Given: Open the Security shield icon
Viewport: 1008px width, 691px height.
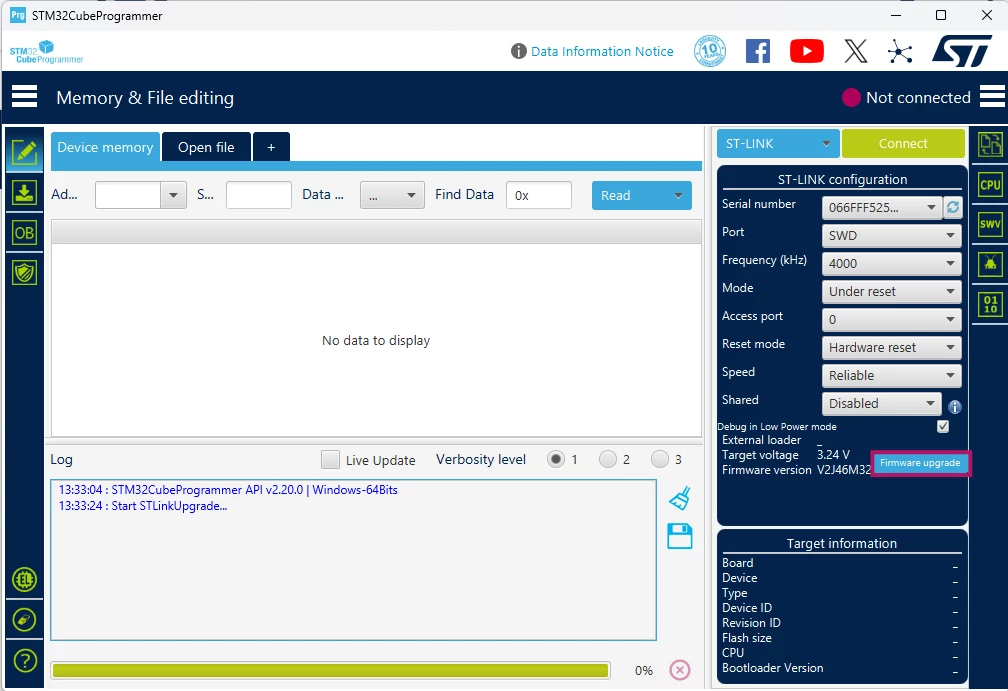Looking at the screenshot, I should click(24, 273).
